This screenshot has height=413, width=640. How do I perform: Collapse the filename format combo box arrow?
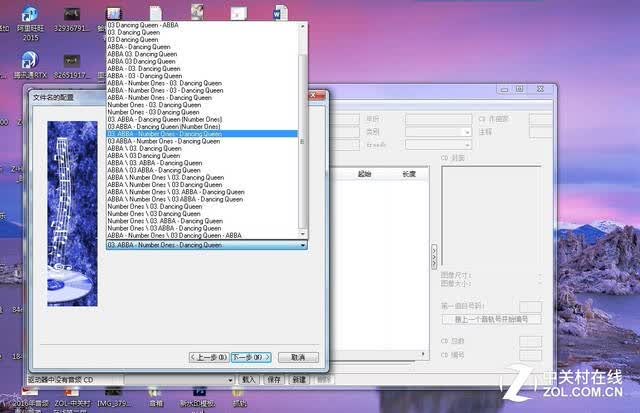(x=303, y=245)
